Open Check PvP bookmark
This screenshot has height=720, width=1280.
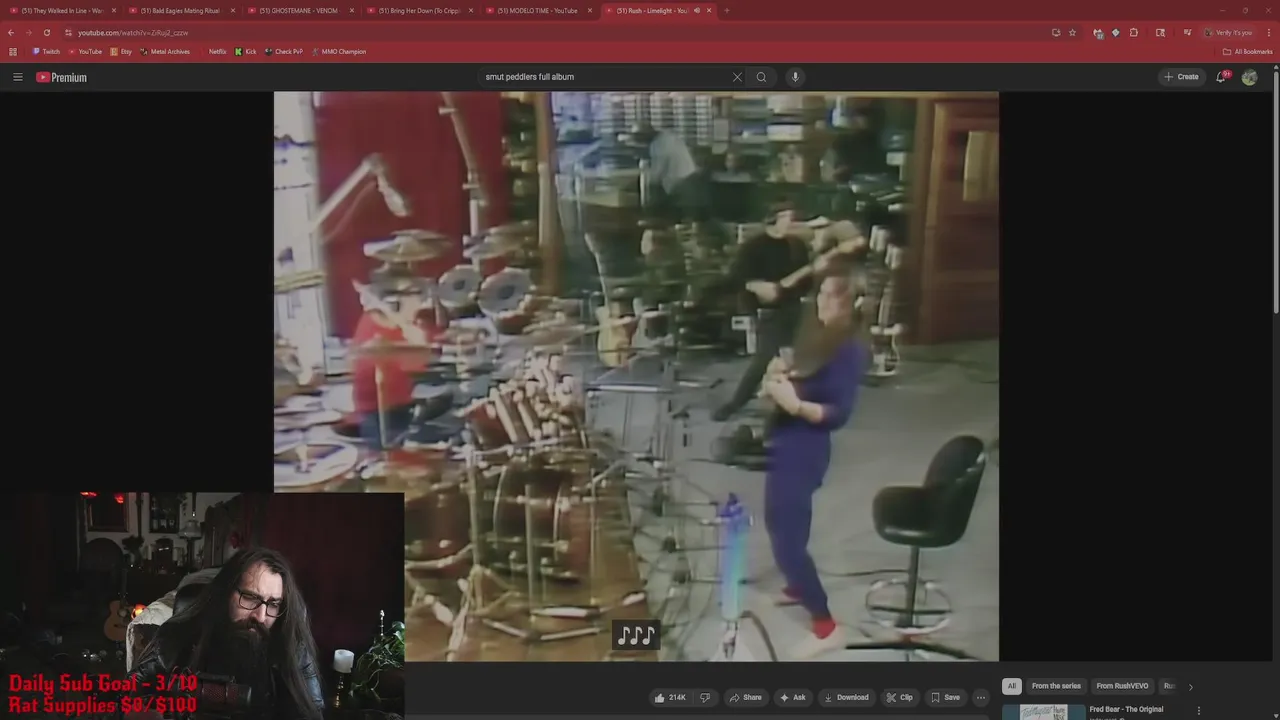pyautogui.click(x=284, y=51)
